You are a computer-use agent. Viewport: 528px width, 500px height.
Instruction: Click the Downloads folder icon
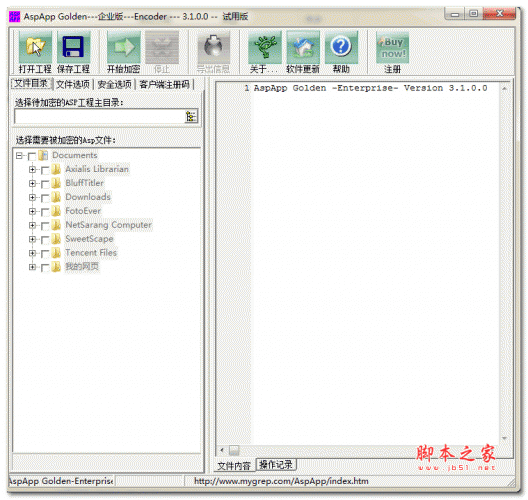click(56, 197)
